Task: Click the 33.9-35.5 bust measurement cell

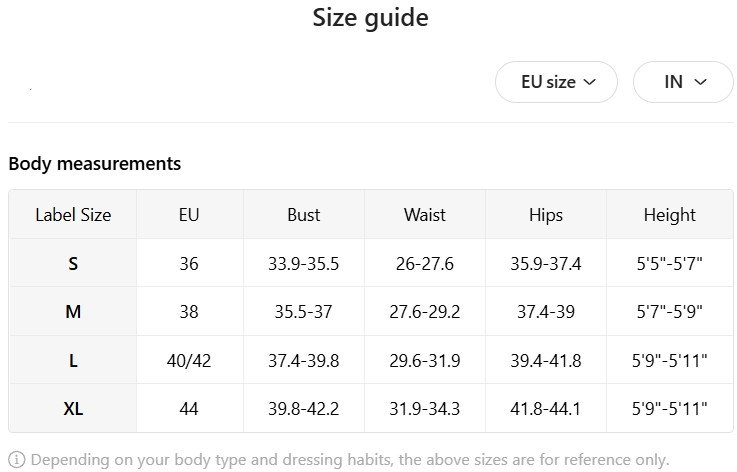Action: click(304, 264)
